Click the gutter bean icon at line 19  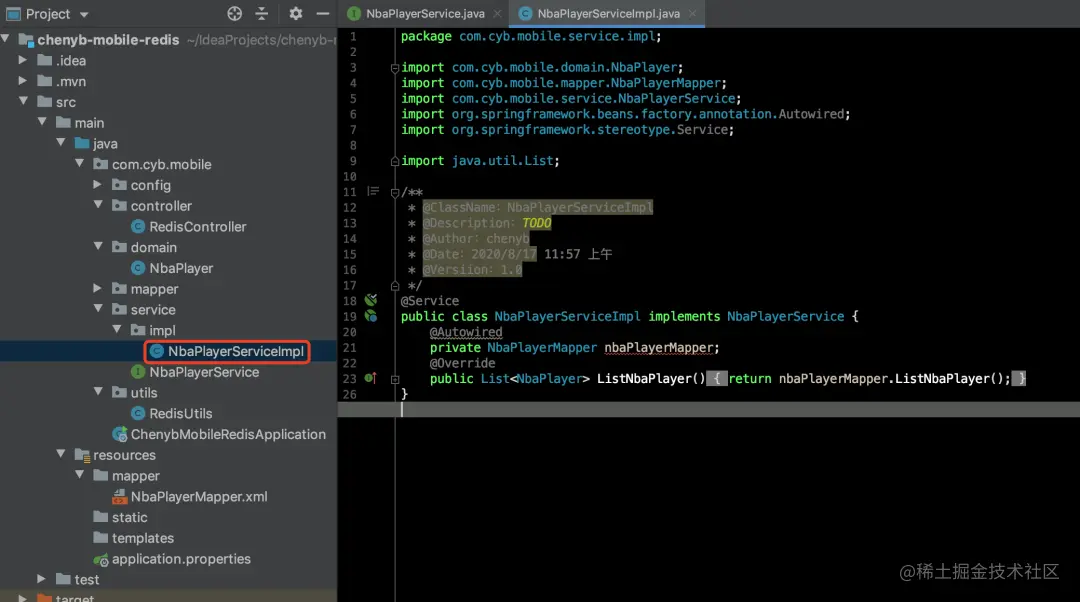(x=371, y=316)
